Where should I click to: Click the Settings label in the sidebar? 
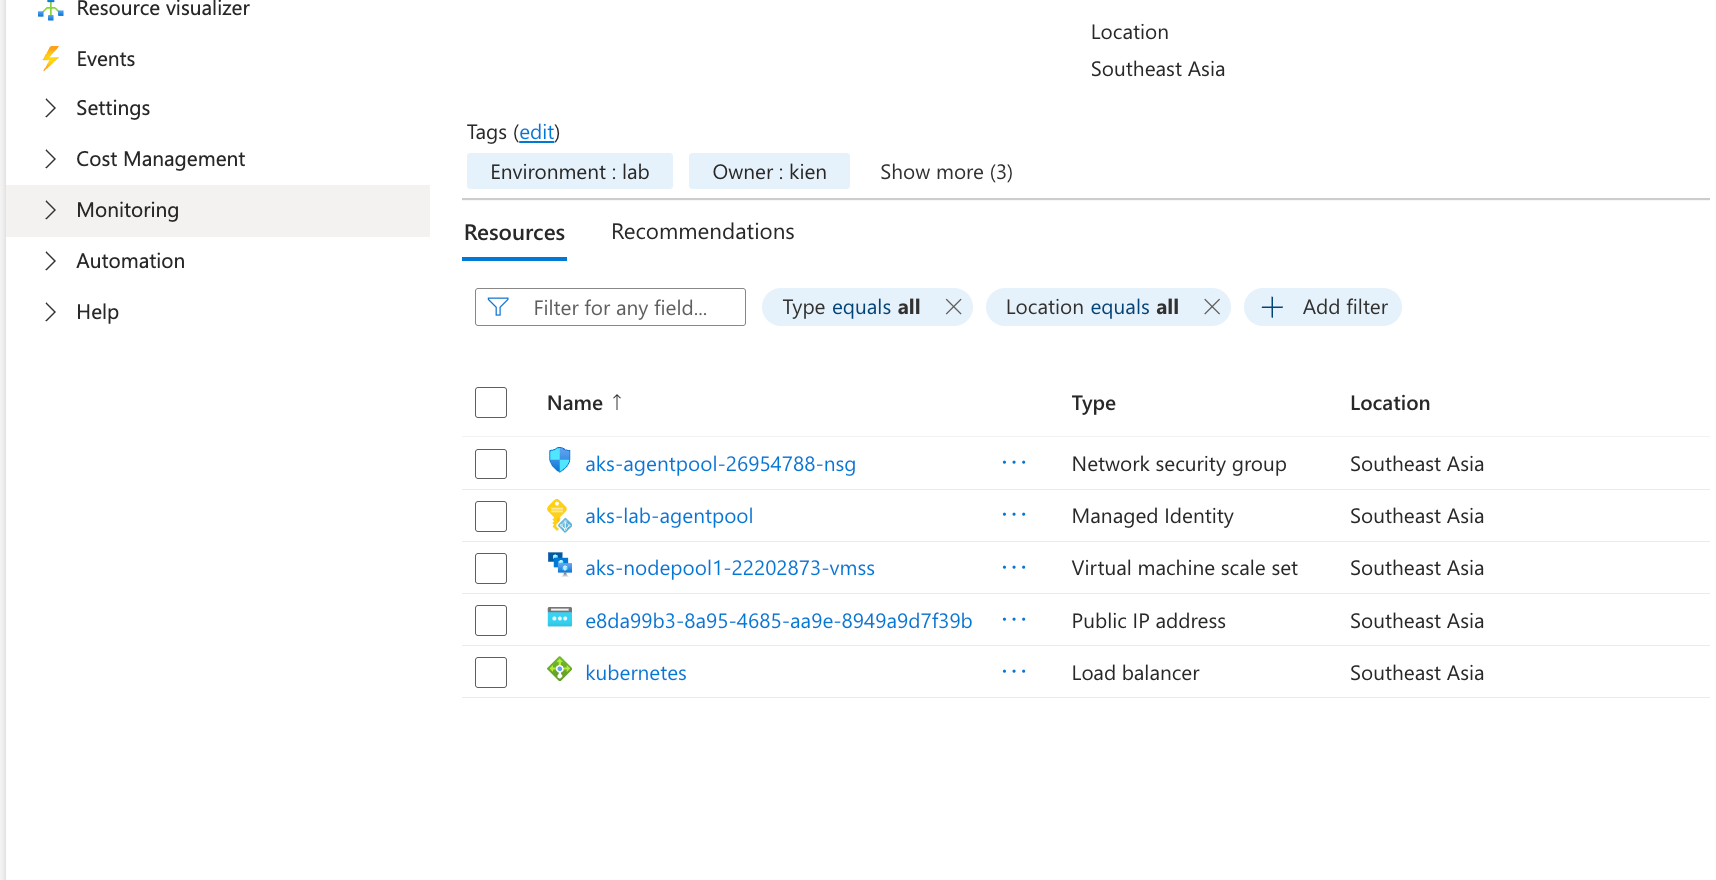(113, 108)
